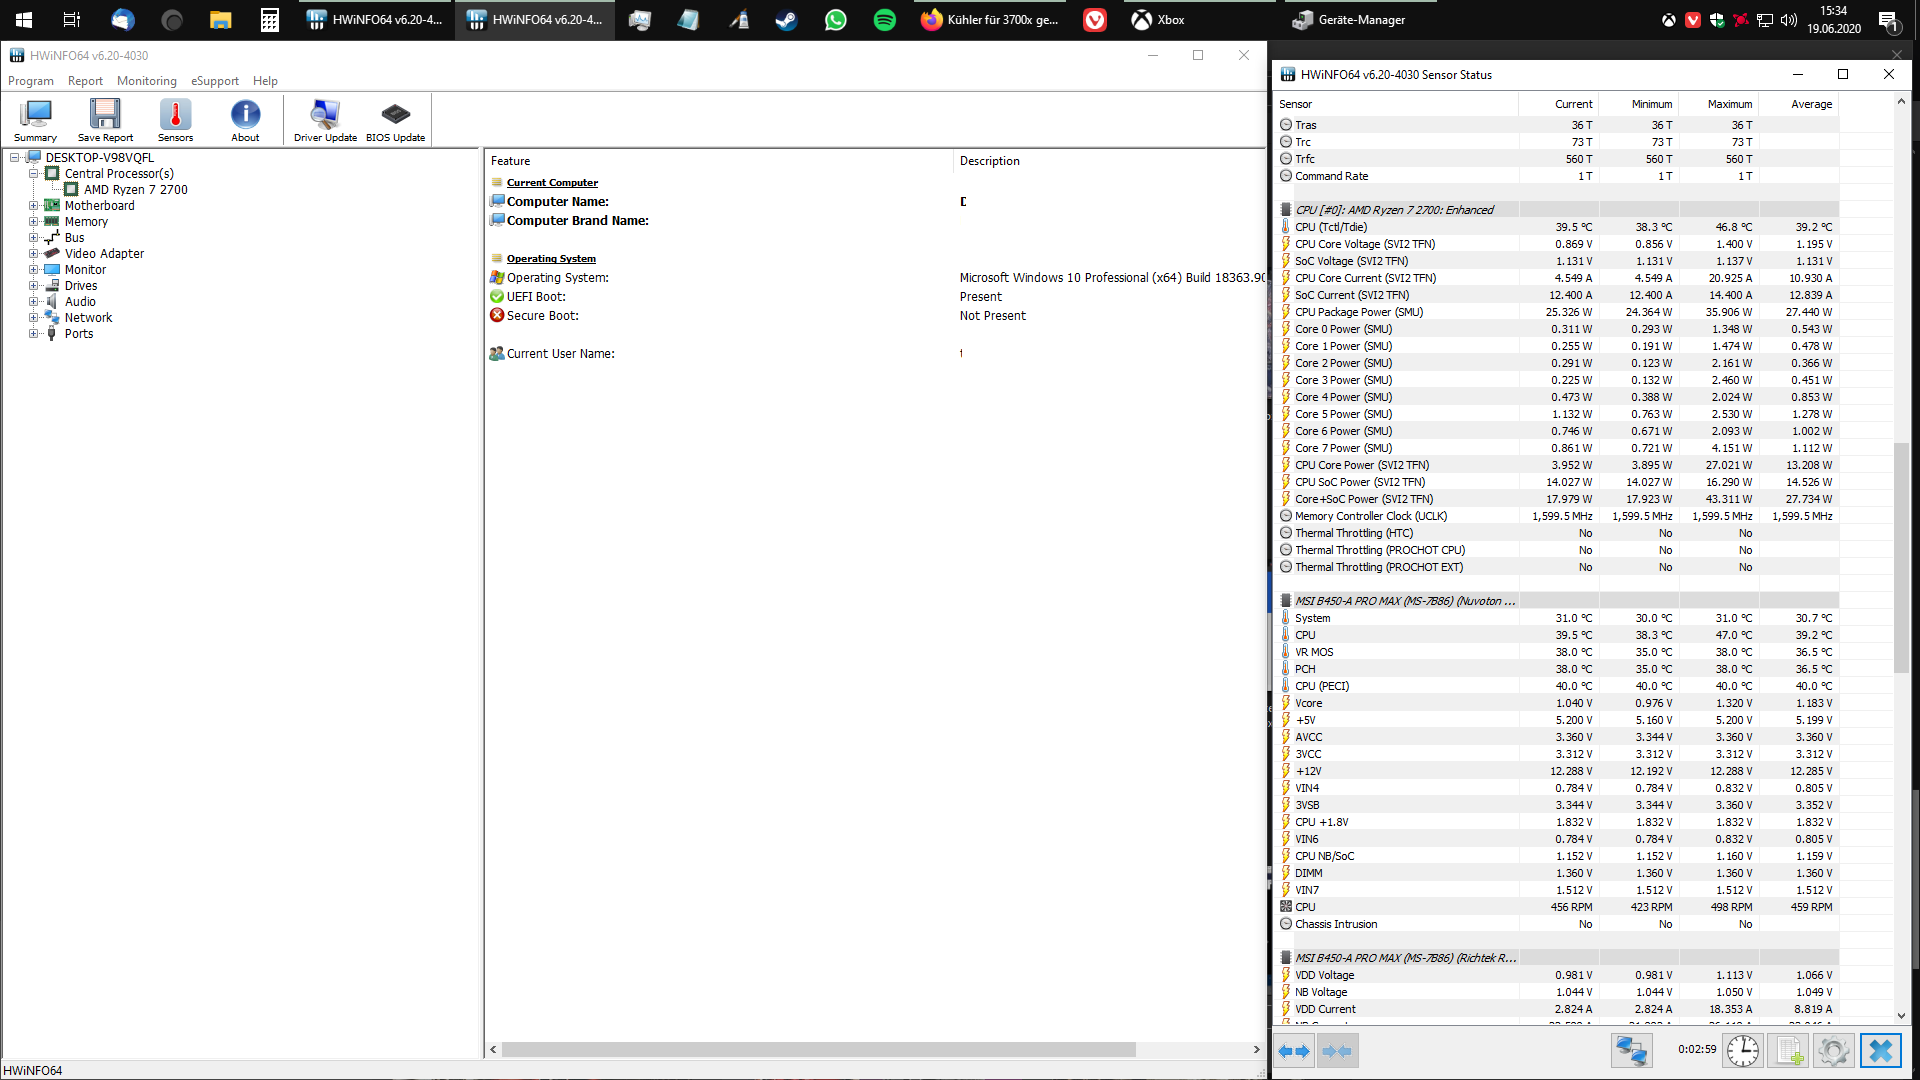Click the Save Report toolbar icon
This screenshot has height=1080, width=1920.
click(105, 120)
